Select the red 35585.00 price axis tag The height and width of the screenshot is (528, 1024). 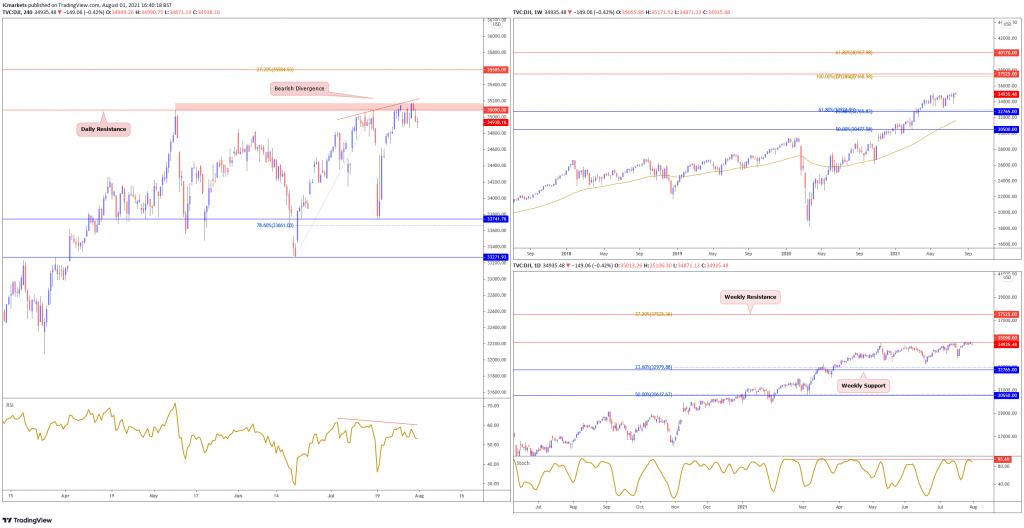pos(497,70)
